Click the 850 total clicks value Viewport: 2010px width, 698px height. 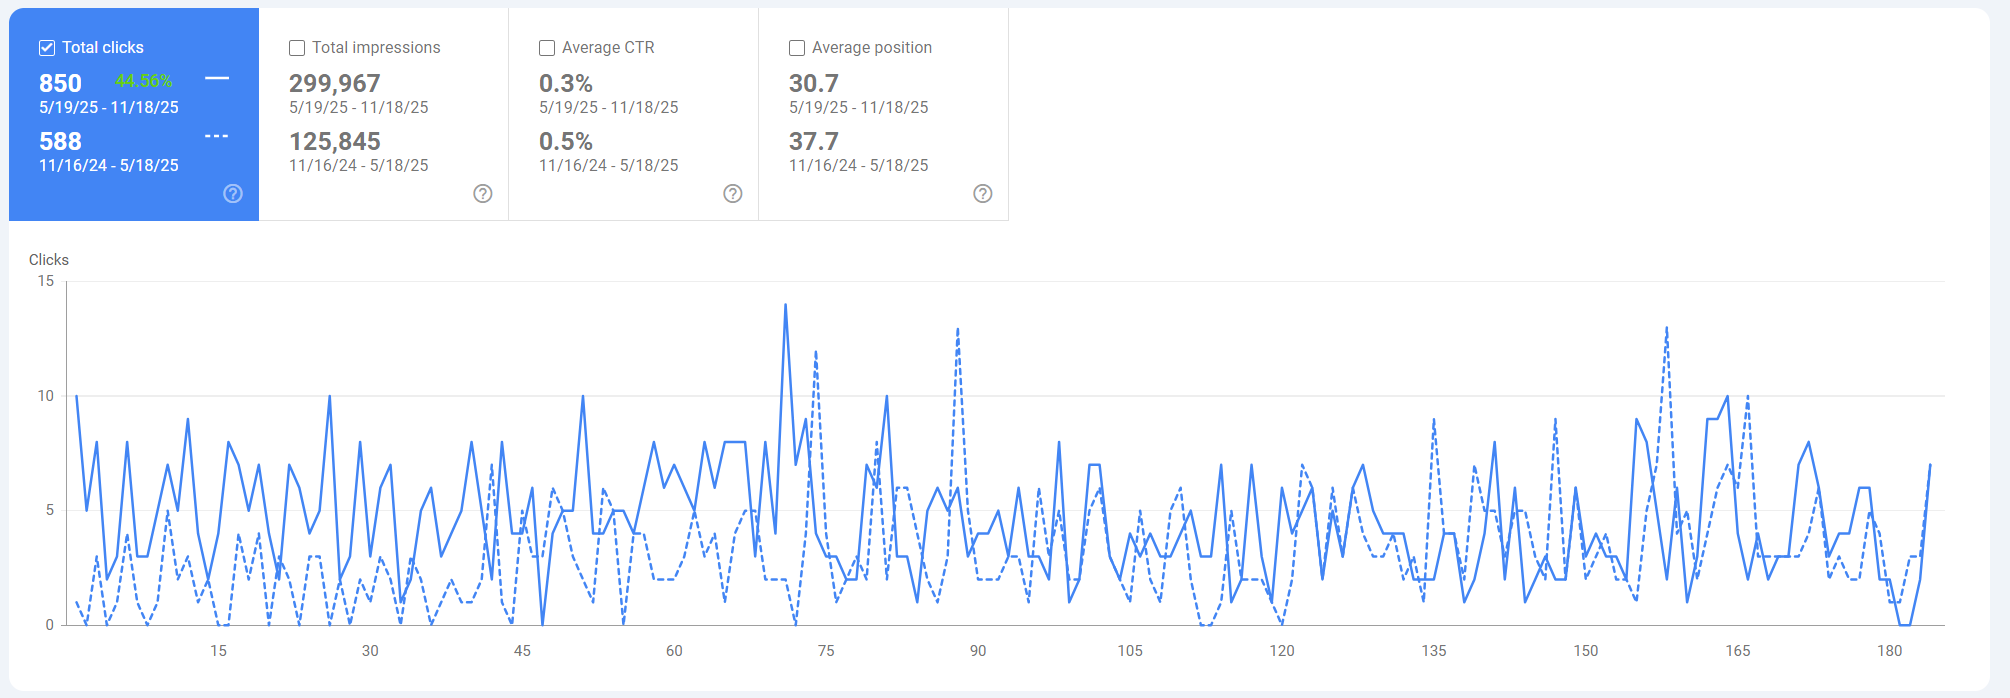[60, 83]
